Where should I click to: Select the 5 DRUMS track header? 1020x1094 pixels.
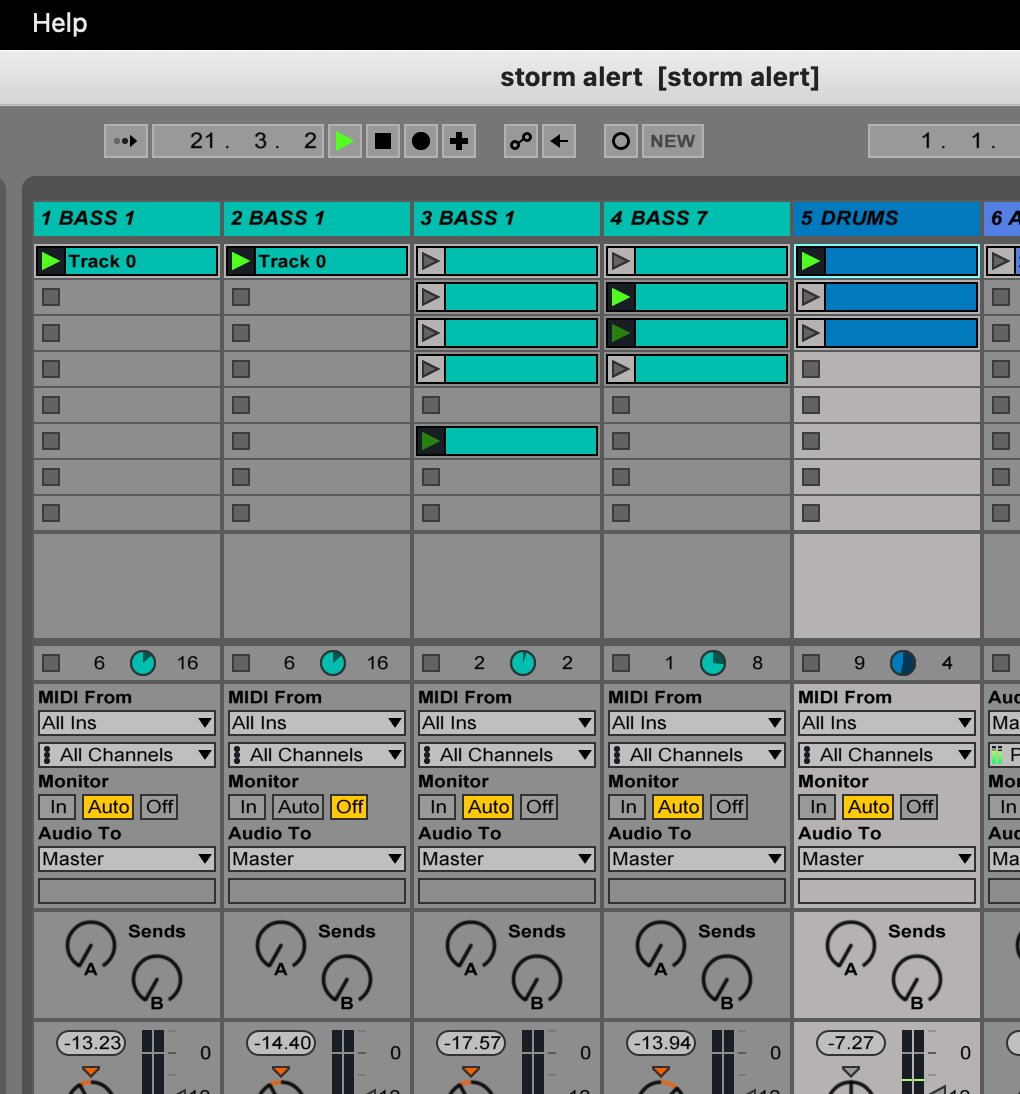pos(887,218)
